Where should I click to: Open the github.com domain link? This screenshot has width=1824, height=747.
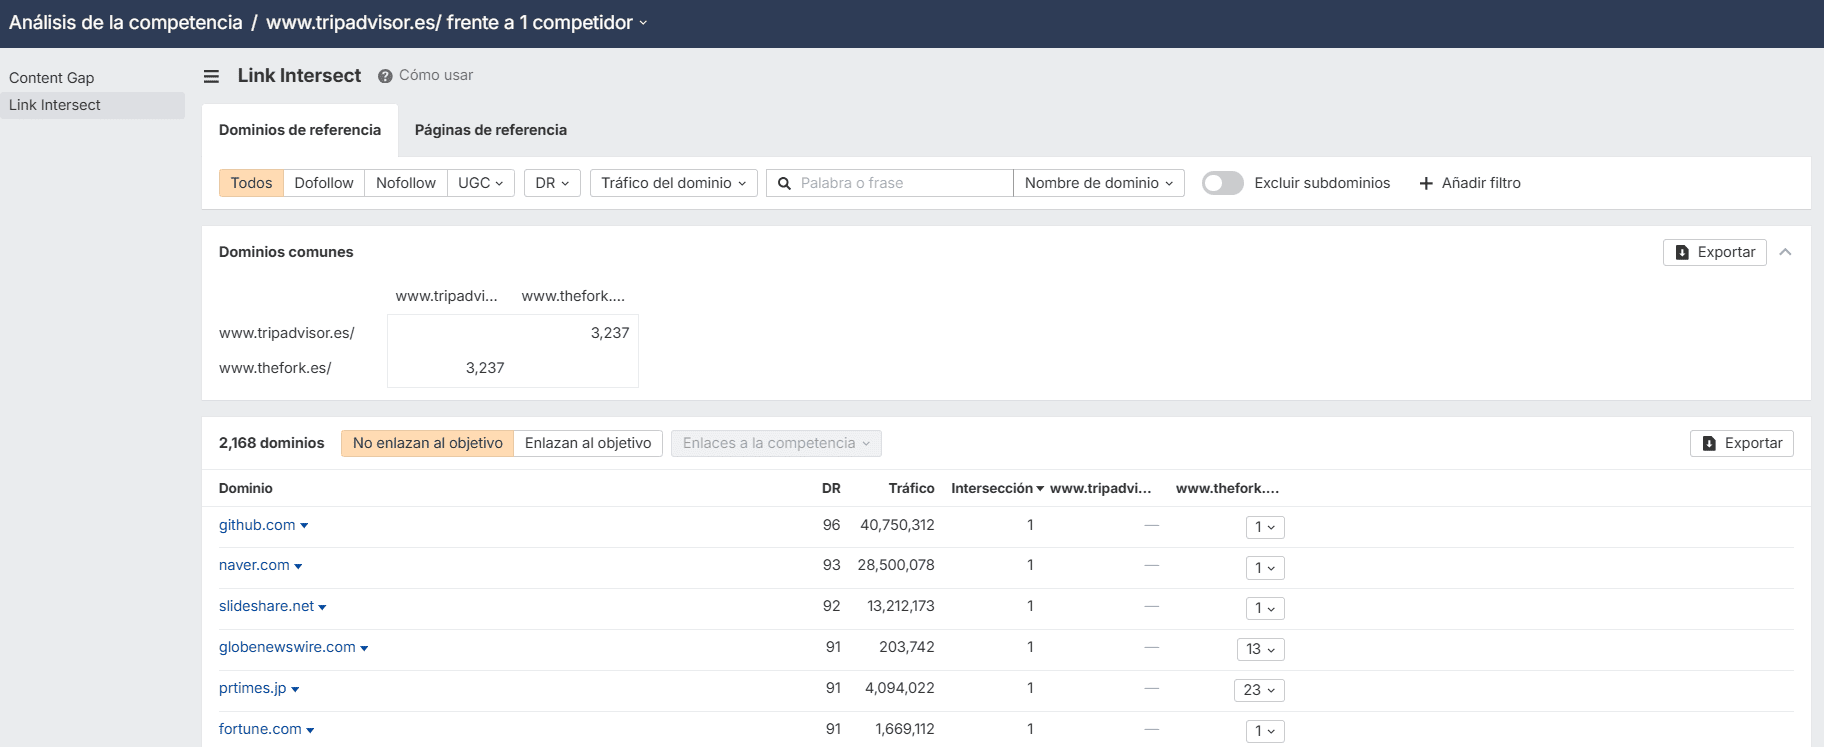[x=257, y=525]
